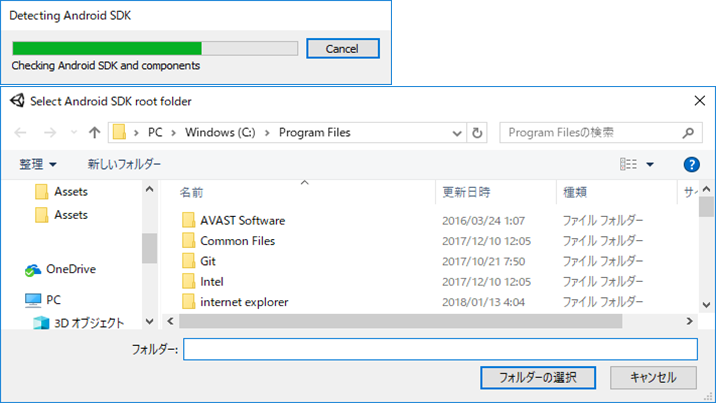The width and height of the screenshot is (716, 403).
Task: Click the folder icon in address bar
Action: 119,132
